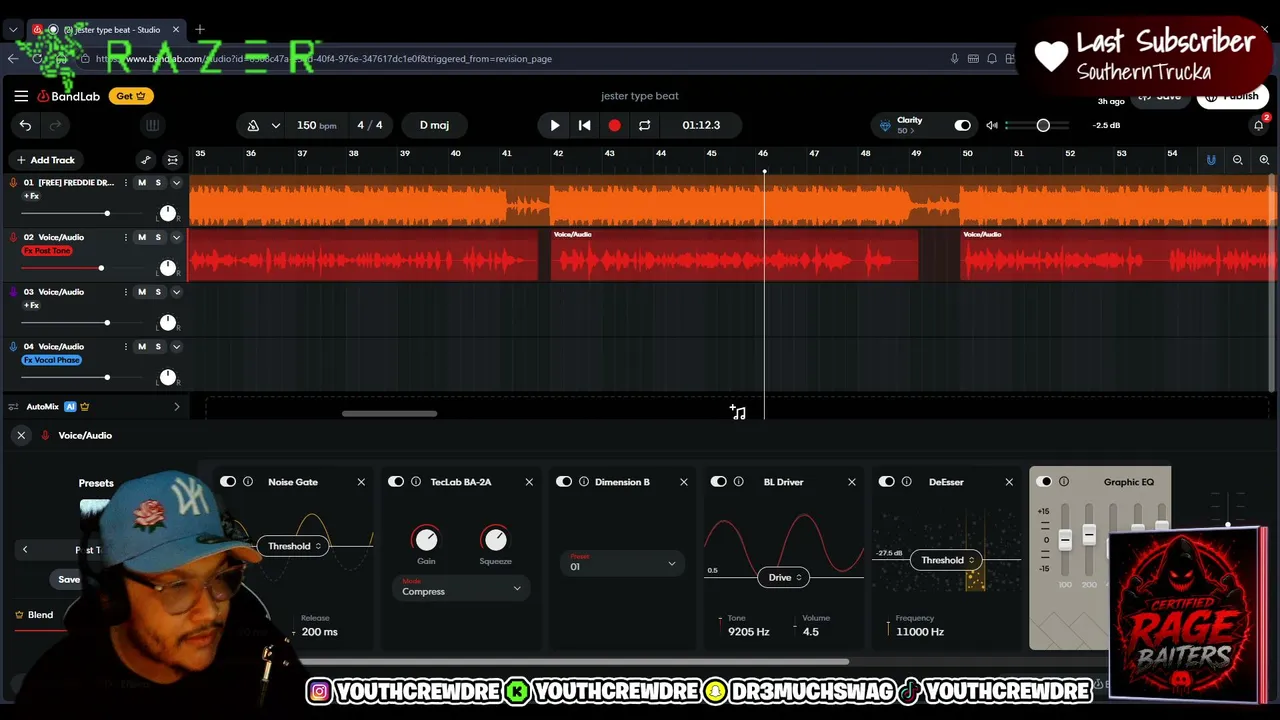Viewport: 1280px width, 720px height.
Task: Mute the master volume speaker icon
Action: [992, 125]
